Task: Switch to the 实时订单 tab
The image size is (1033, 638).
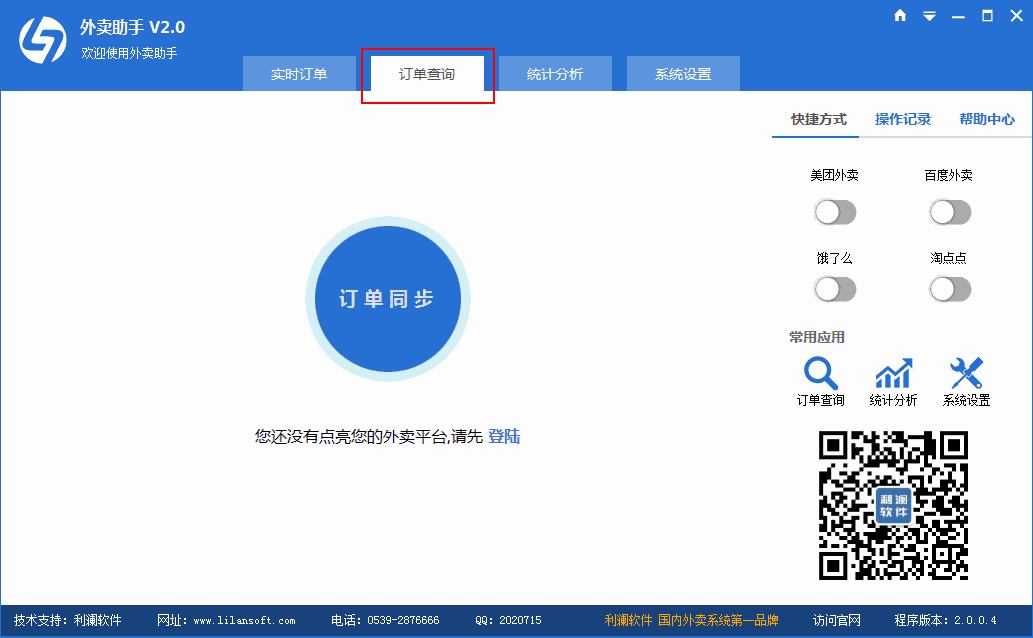Action: (x=301, y=73)
